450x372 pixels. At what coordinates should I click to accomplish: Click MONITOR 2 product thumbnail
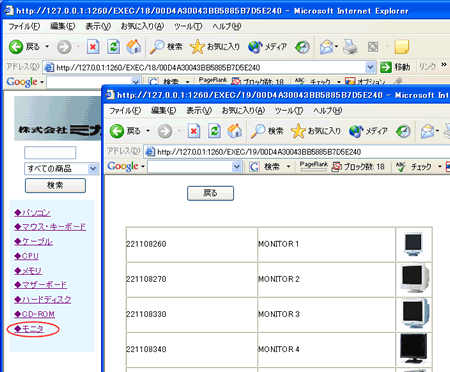tap(415, 279)
